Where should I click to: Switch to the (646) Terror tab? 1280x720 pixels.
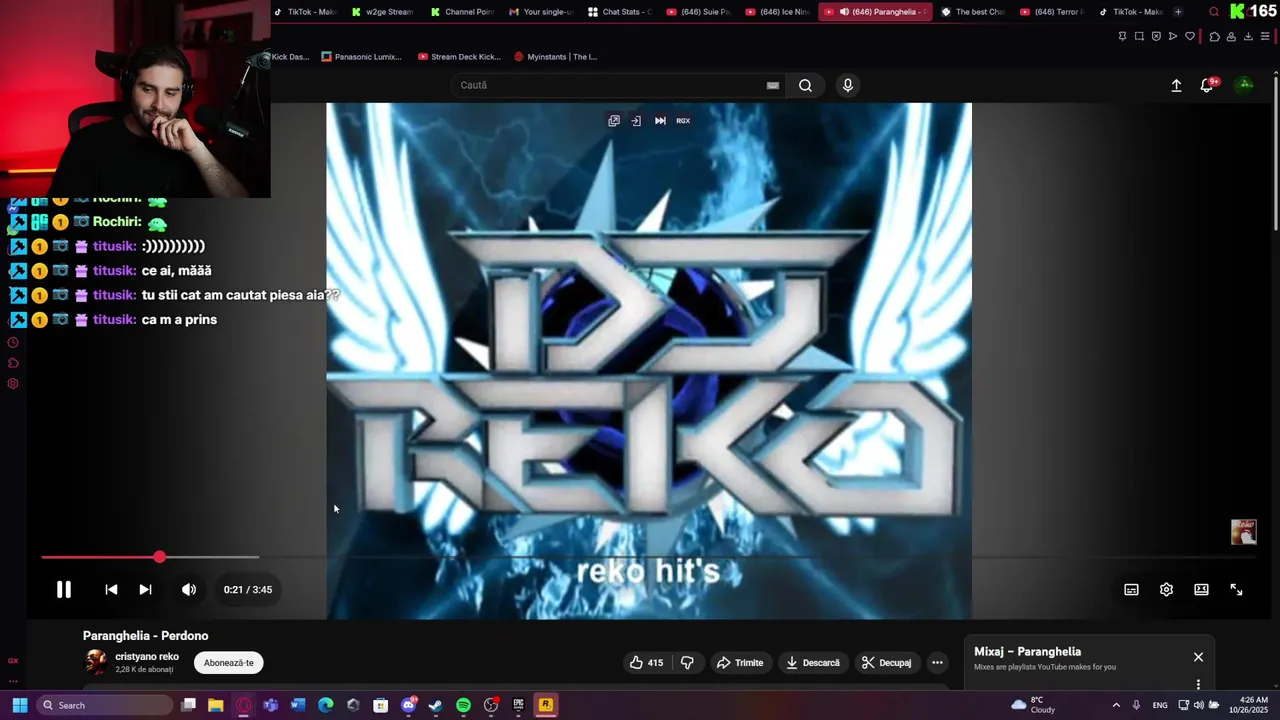pos(1051,12)
